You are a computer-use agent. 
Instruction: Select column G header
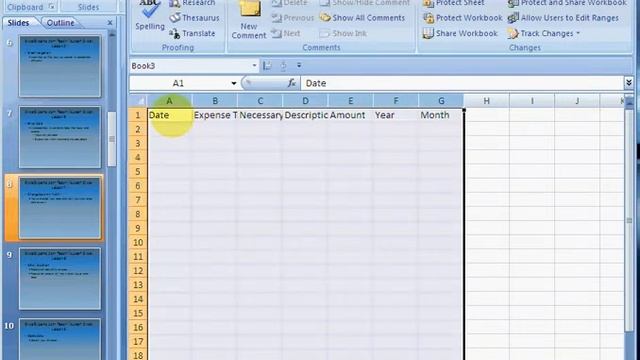click(441, 100)
